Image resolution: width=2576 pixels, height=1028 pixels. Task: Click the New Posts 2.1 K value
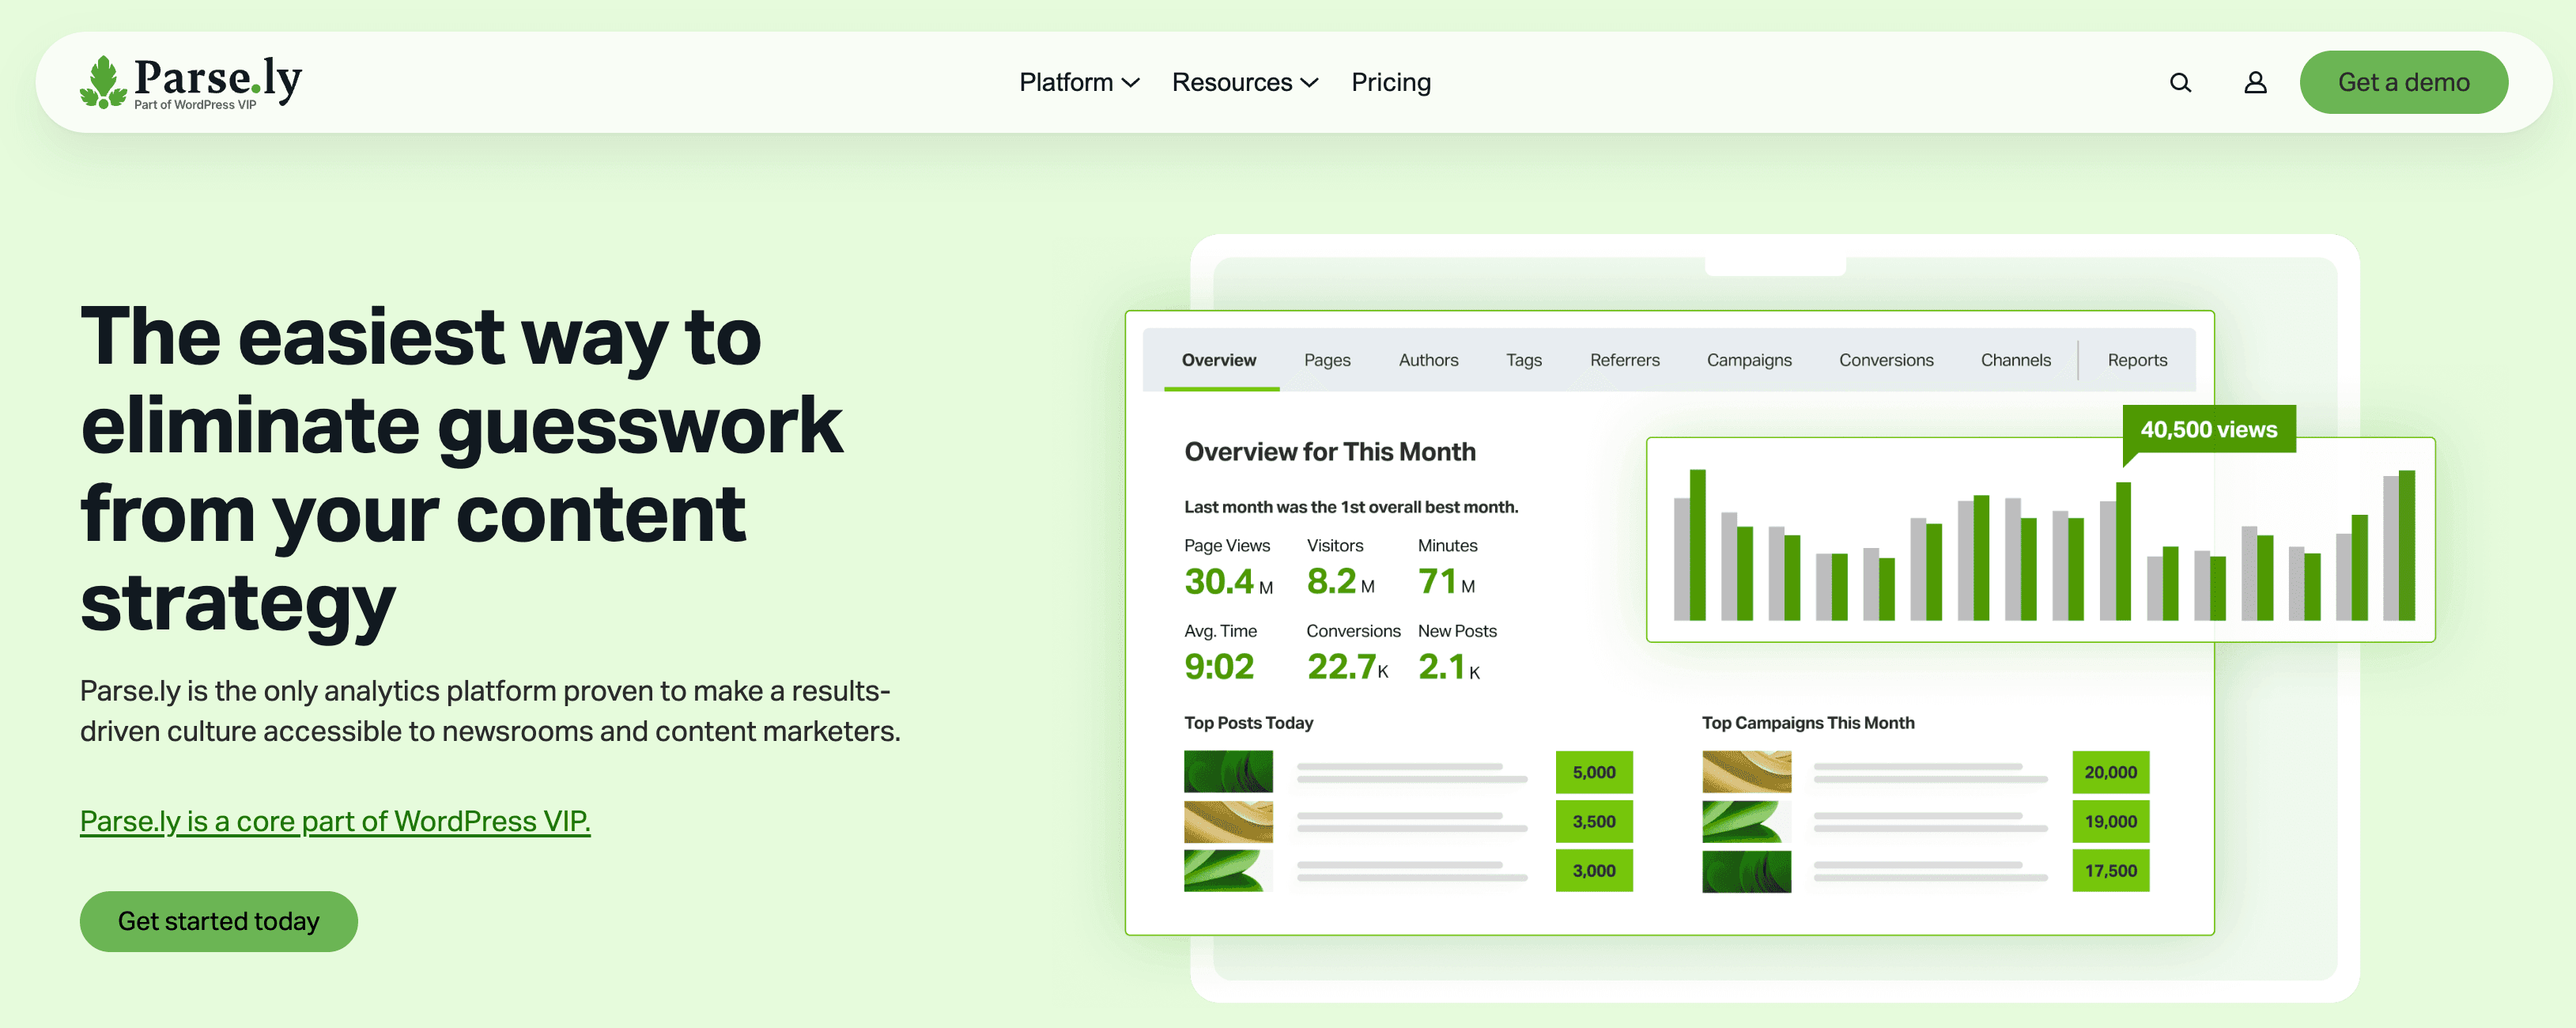click(1449, 667)
